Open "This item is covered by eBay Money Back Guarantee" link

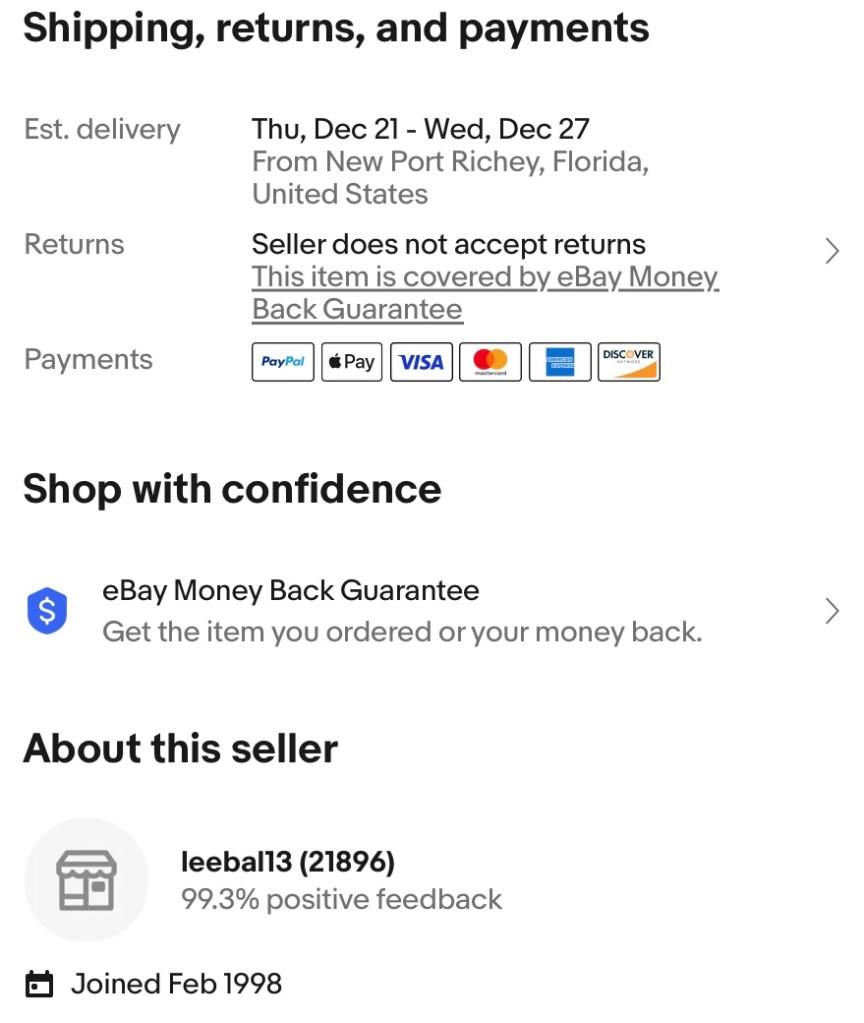point(484,293)
